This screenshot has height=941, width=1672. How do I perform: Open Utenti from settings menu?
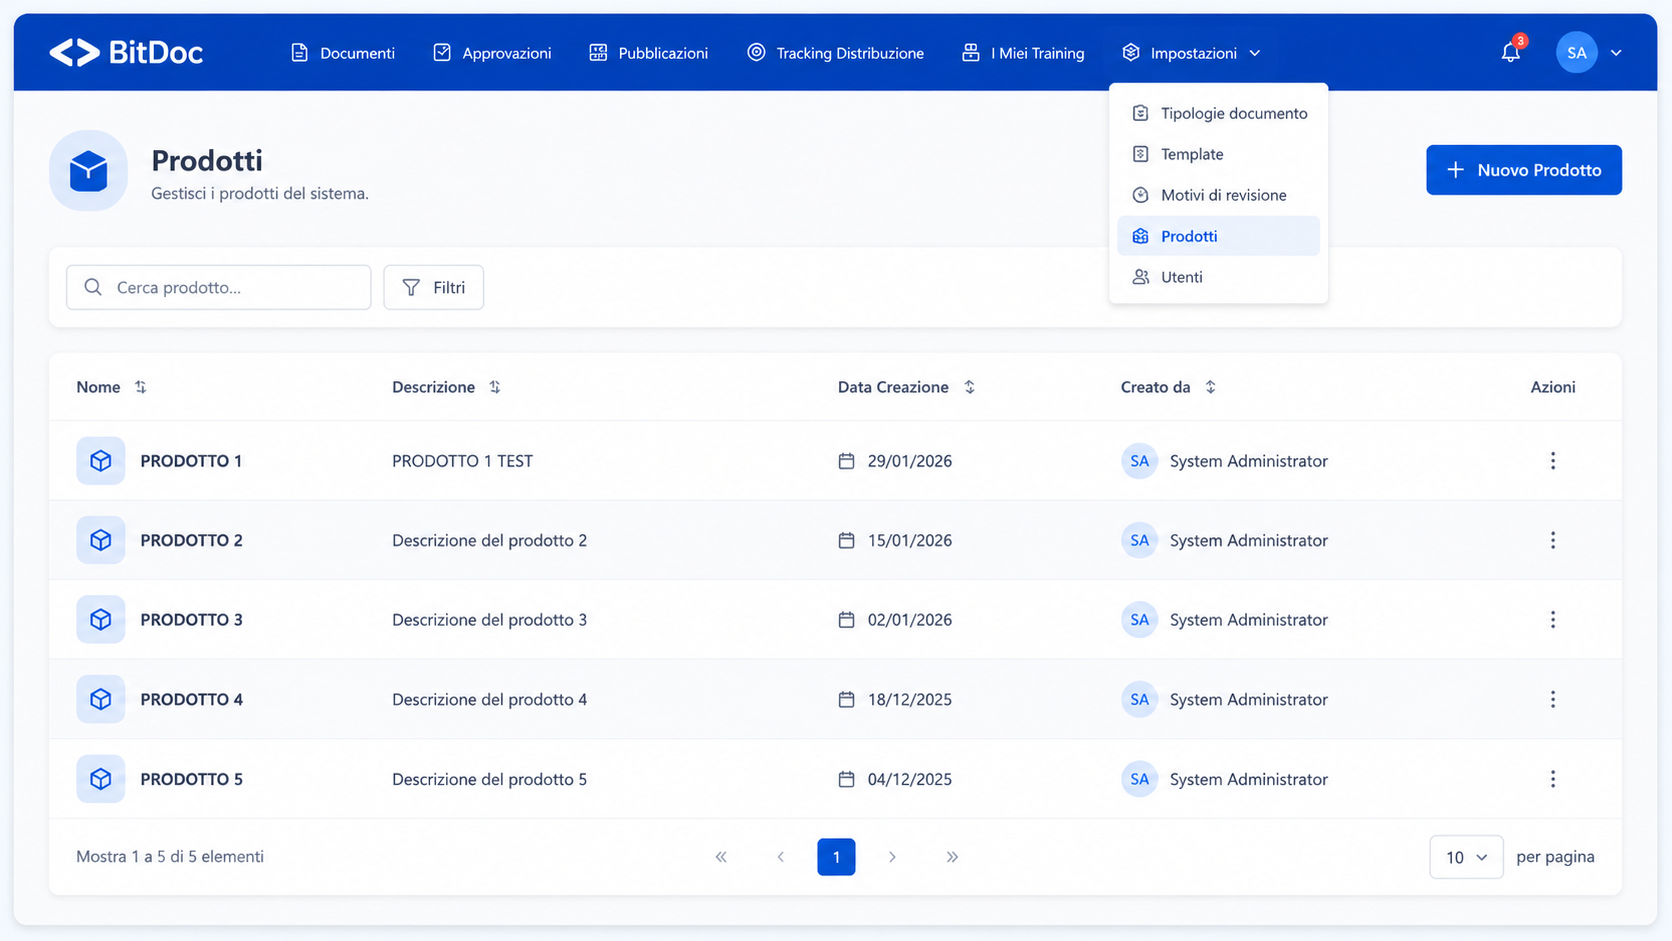1218,277
